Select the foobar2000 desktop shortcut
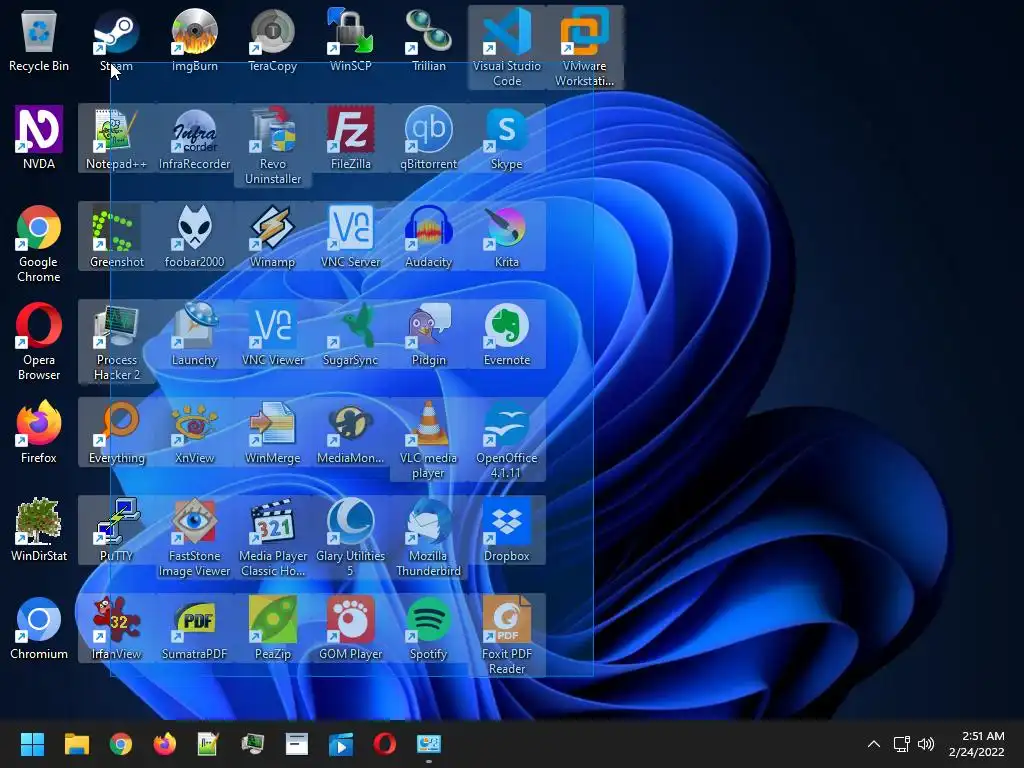 coord(195,236)
